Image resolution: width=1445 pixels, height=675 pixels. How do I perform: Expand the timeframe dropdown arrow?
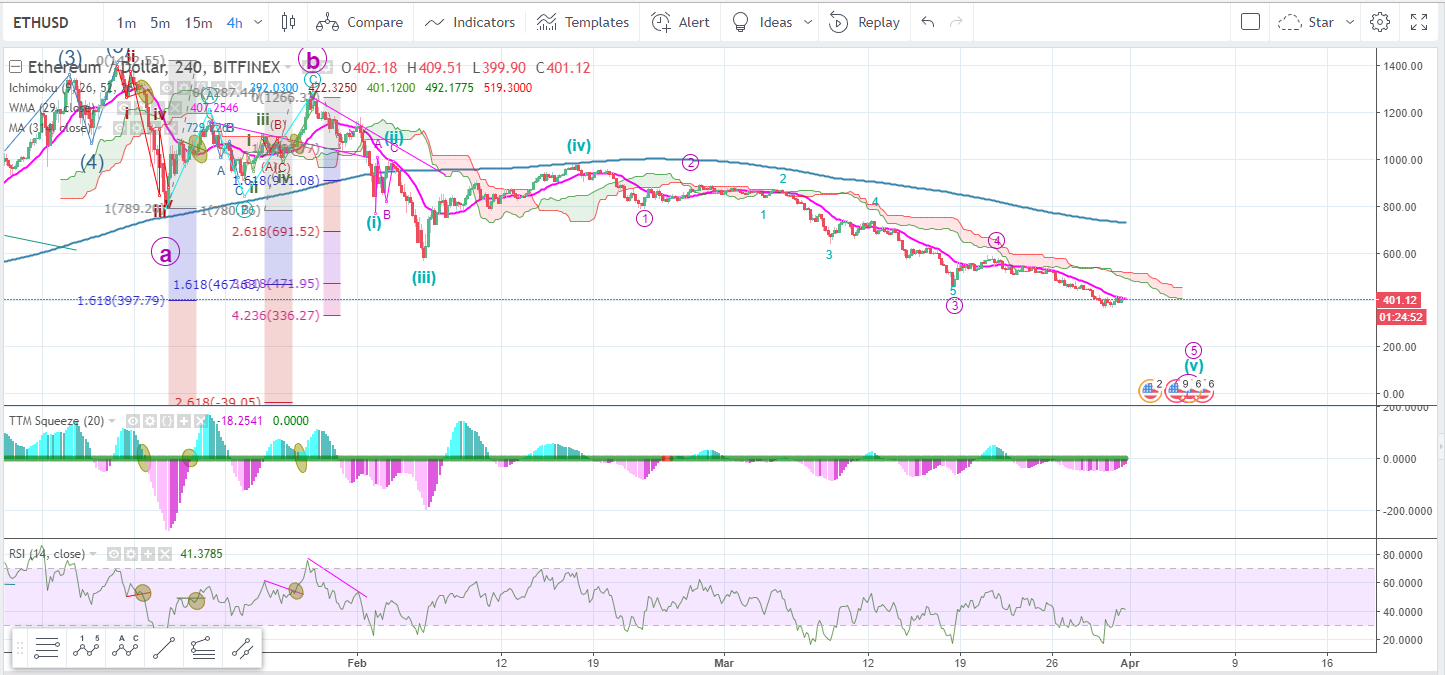(260, 22)
